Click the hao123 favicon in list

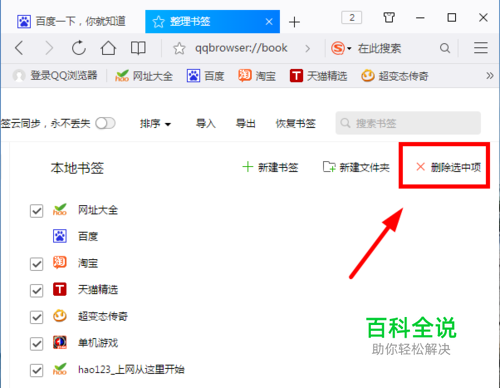tap(60, 369)
